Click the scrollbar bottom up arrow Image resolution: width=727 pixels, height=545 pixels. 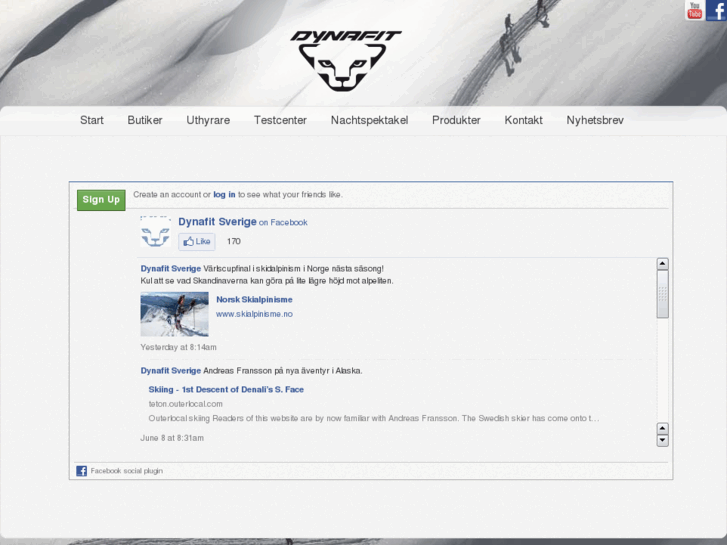[663, 428]
